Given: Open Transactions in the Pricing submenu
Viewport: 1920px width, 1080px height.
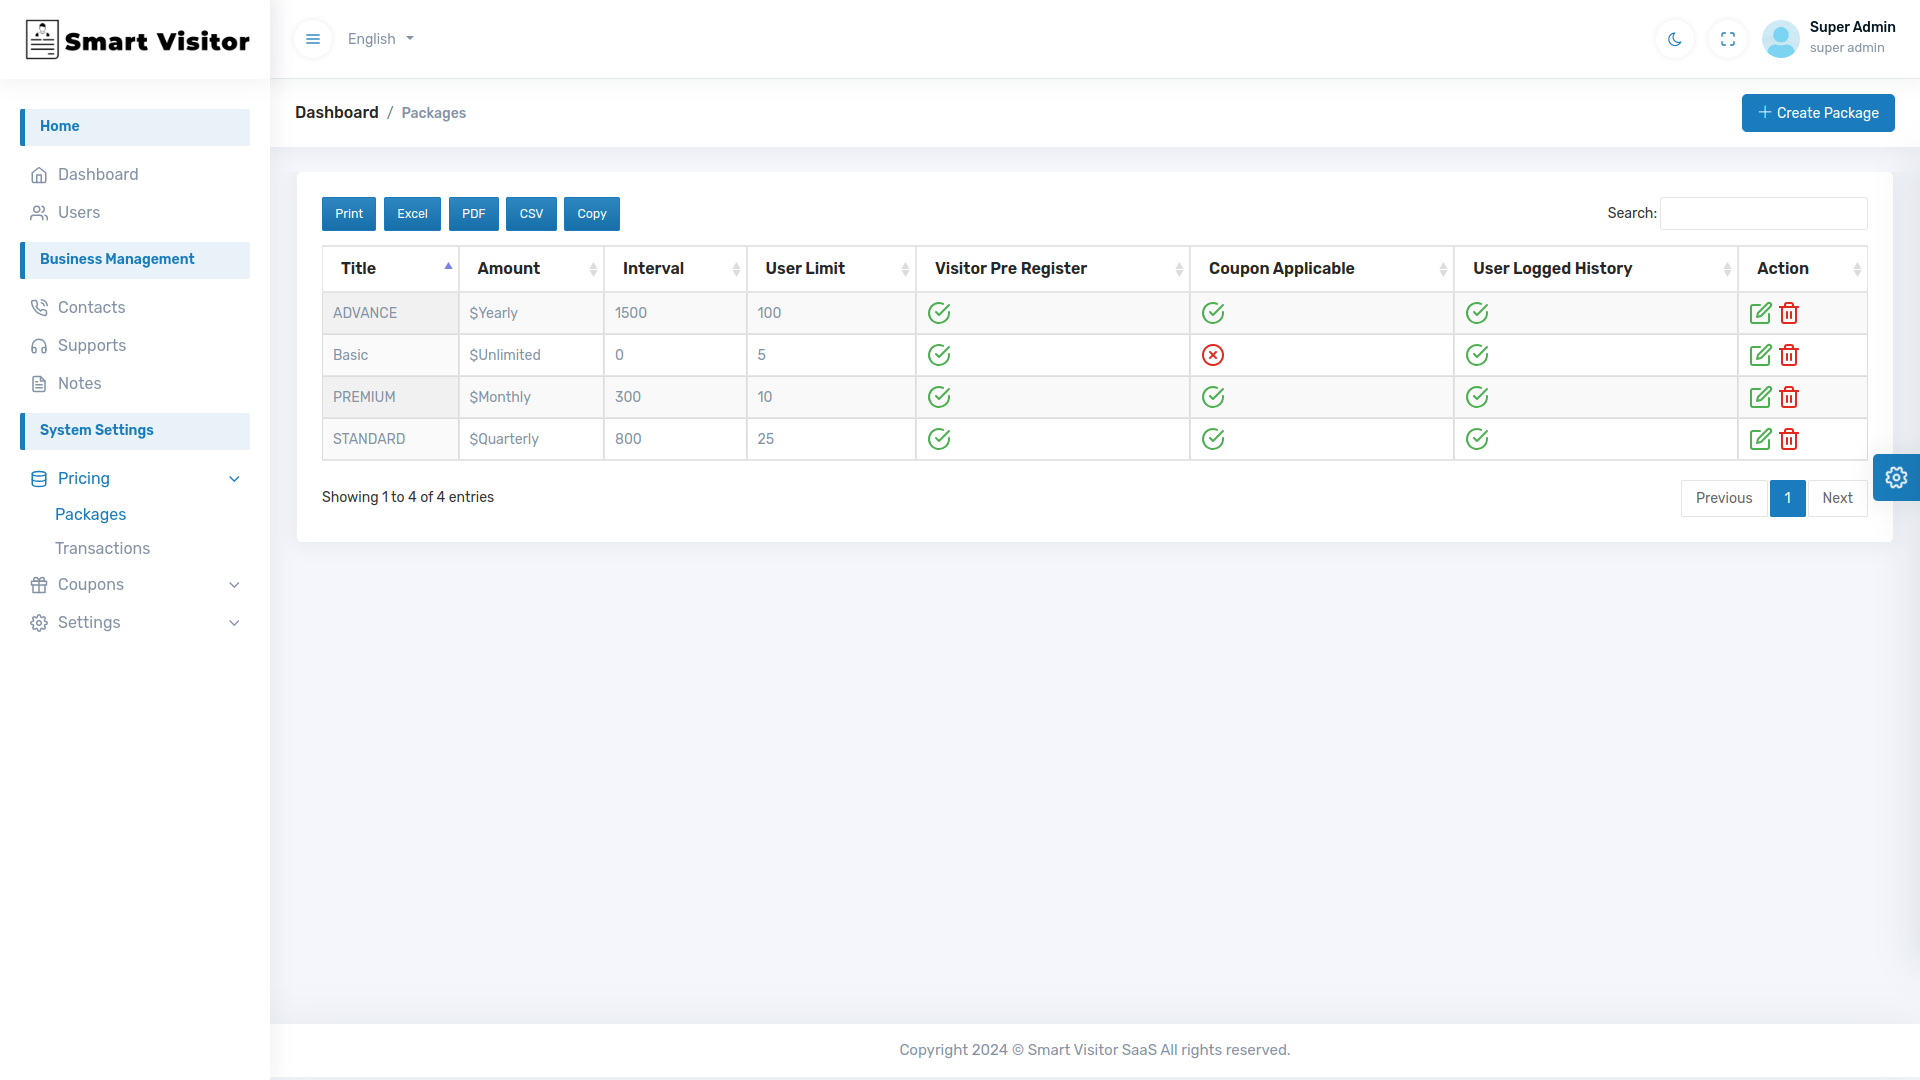Looking at the screenshot, I should [x=102, y=549].
